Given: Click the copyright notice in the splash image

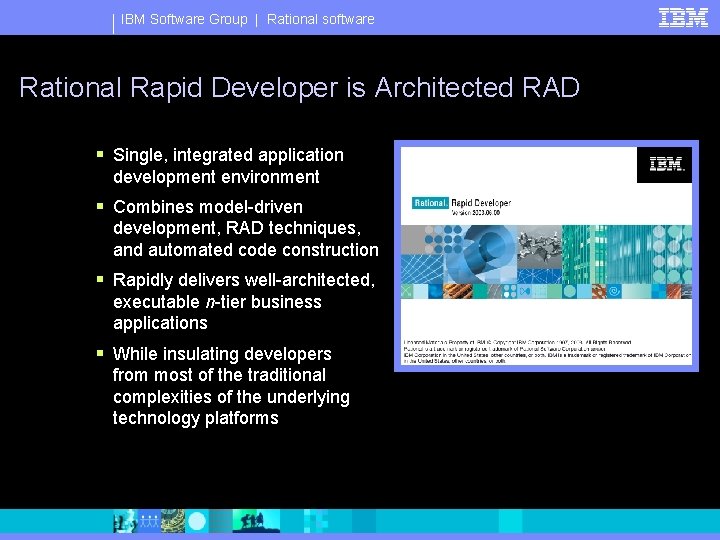Looking at the screenshot, I should click(x=547, y=352).
